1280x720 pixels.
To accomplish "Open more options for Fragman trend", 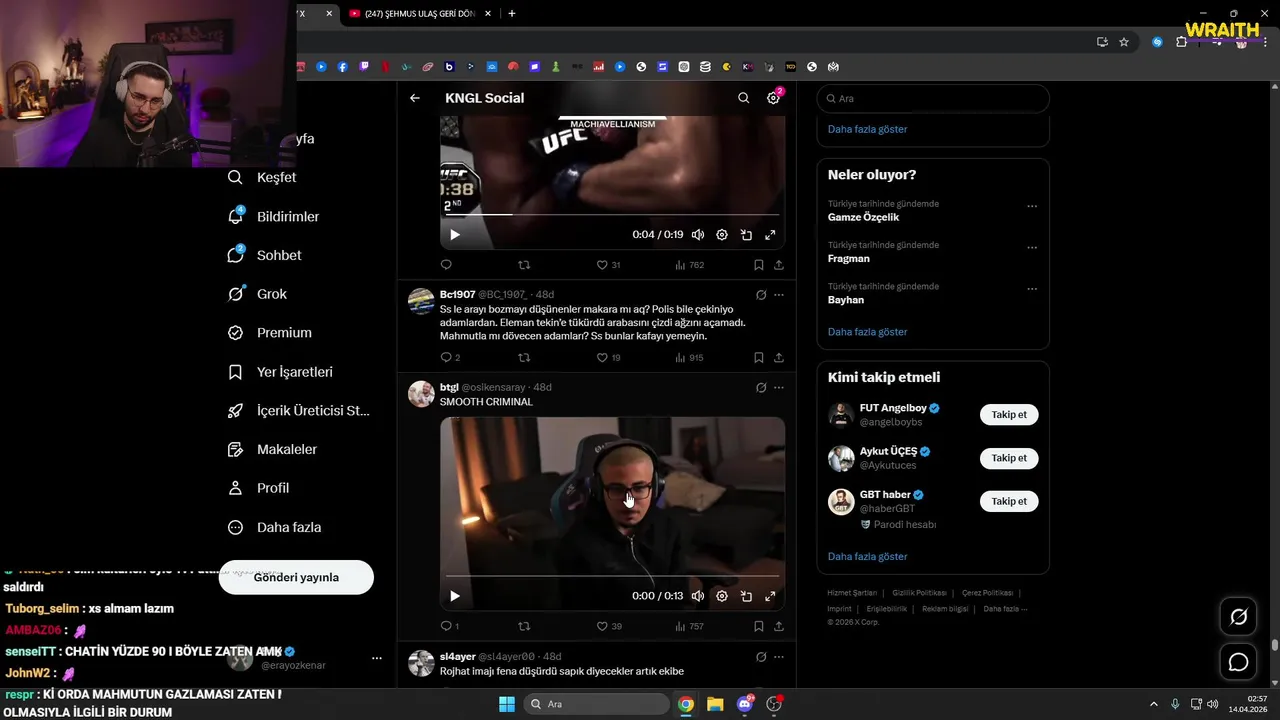I will point(1032,248).
